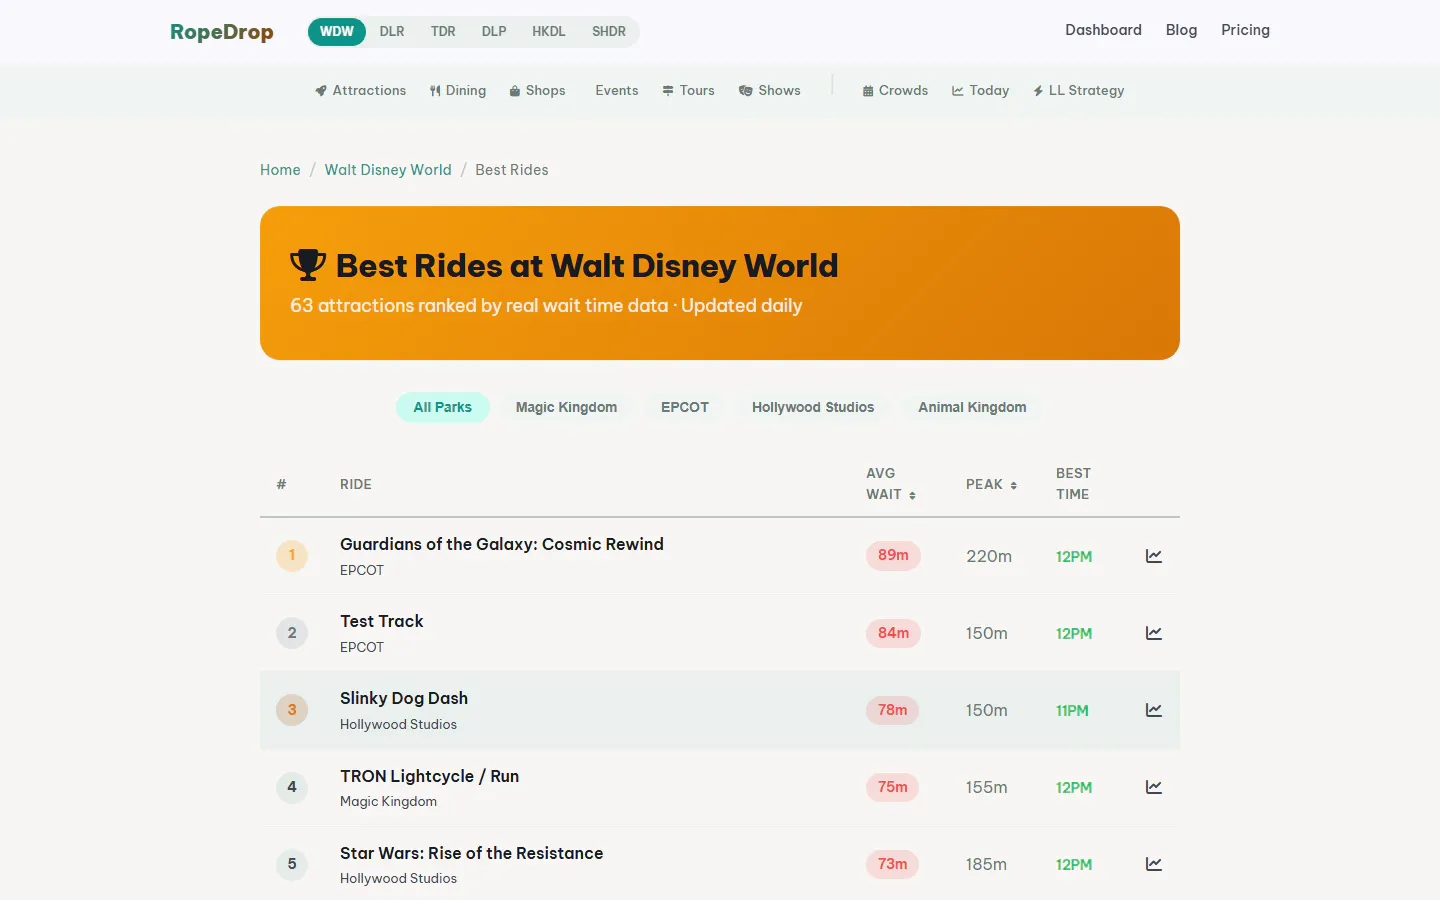Open the Pricing page

click(x=1245, y=30)
